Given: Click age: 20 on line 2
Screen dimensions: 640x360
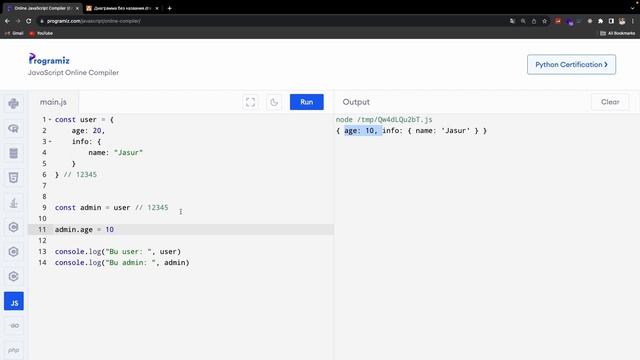Looking at the screenshot, I should [x=88, y=131].
